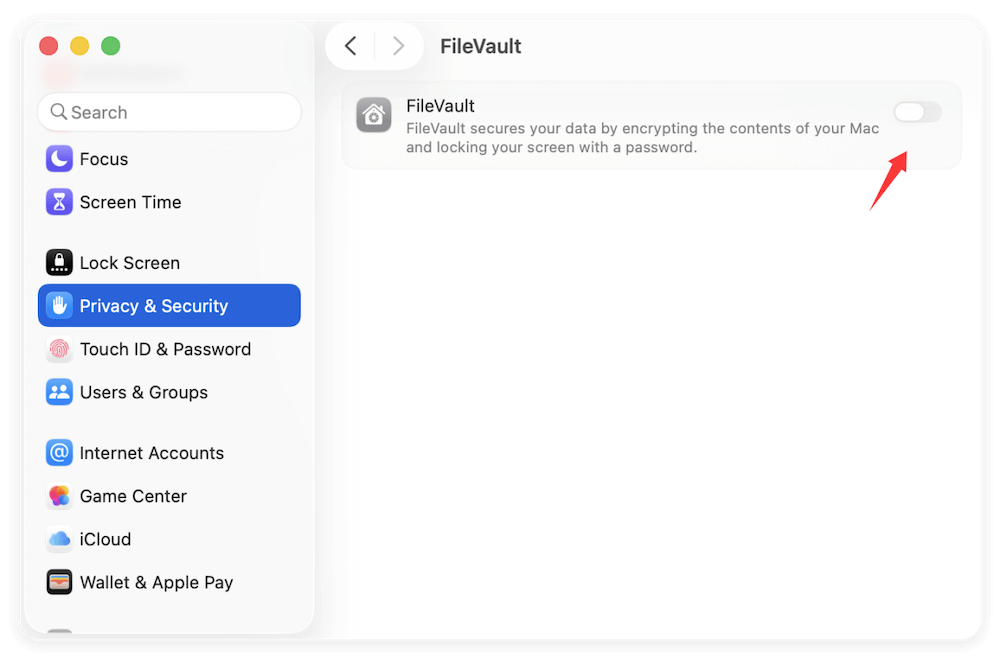
Task: Enable the FileVault switch
Action: pyautogui.click(x=917, y=112)
